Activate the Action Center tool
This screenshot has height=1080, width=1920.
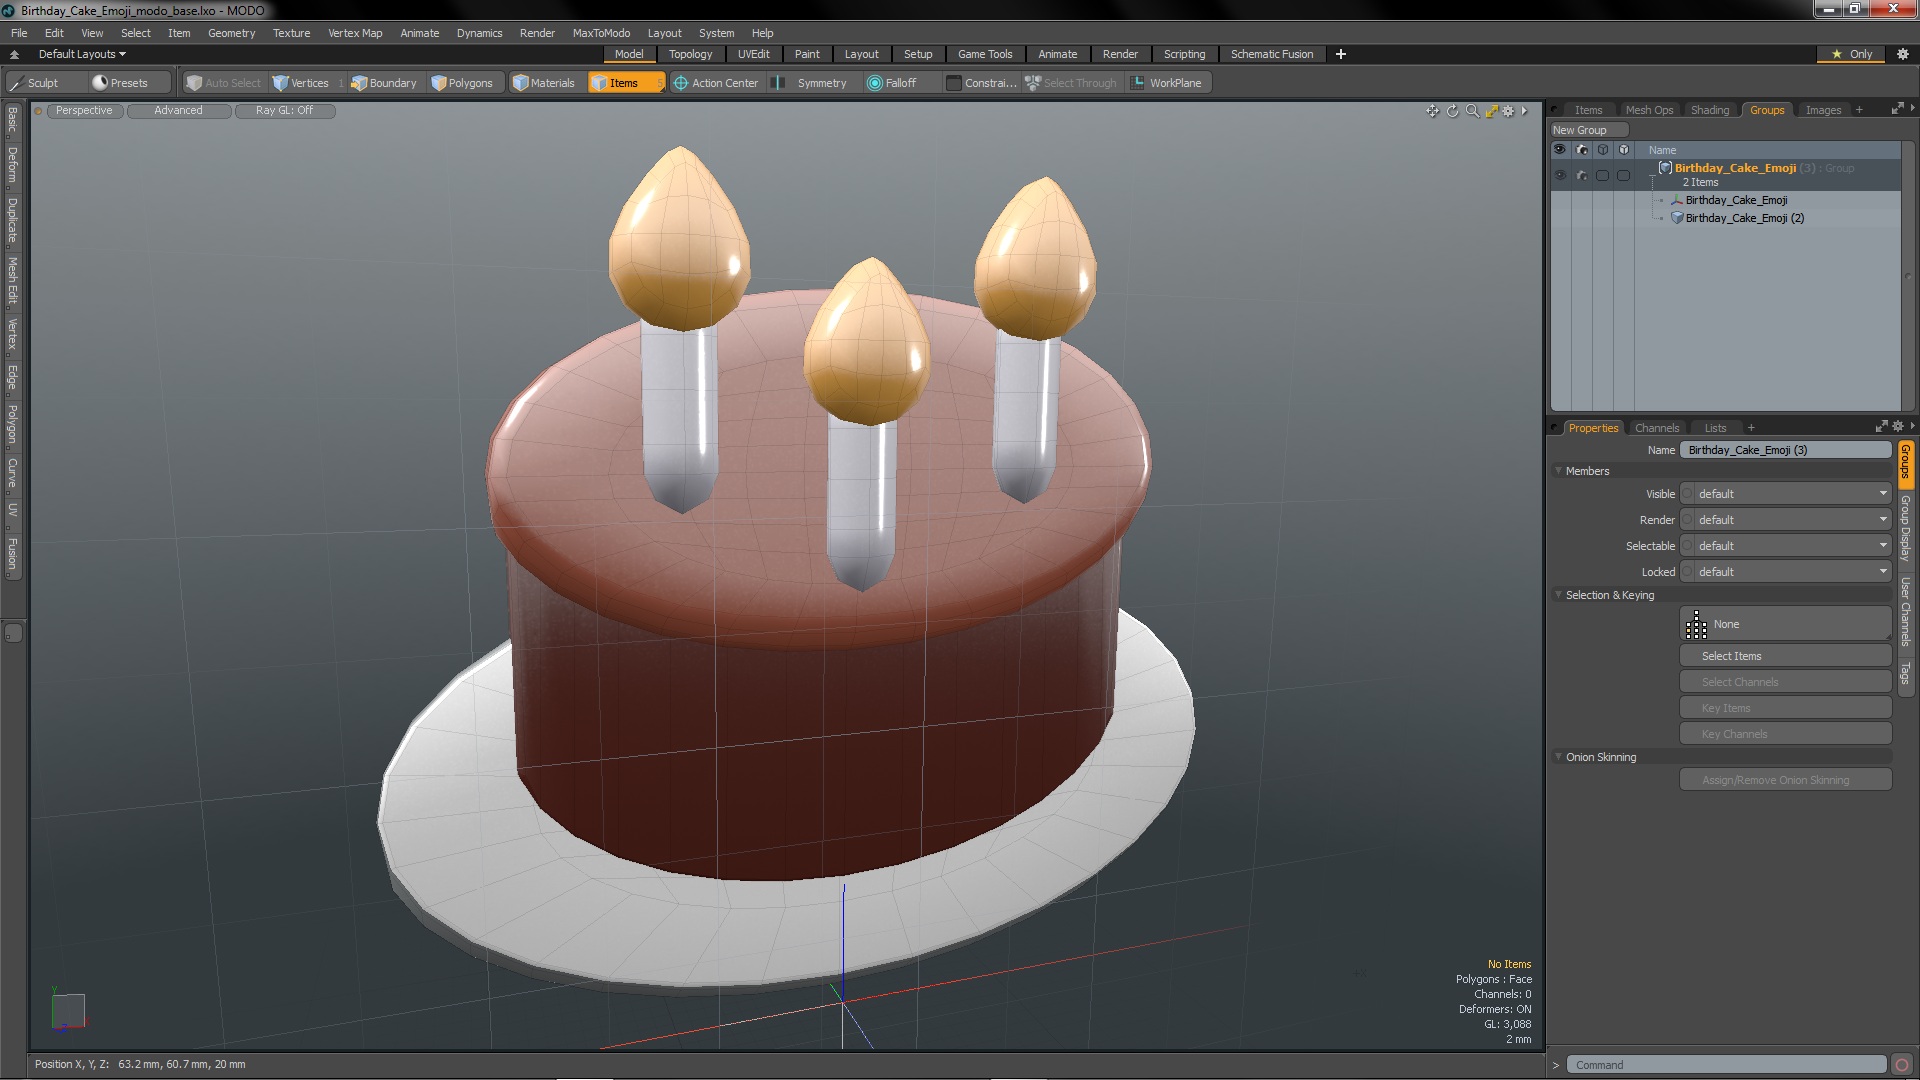715,83
